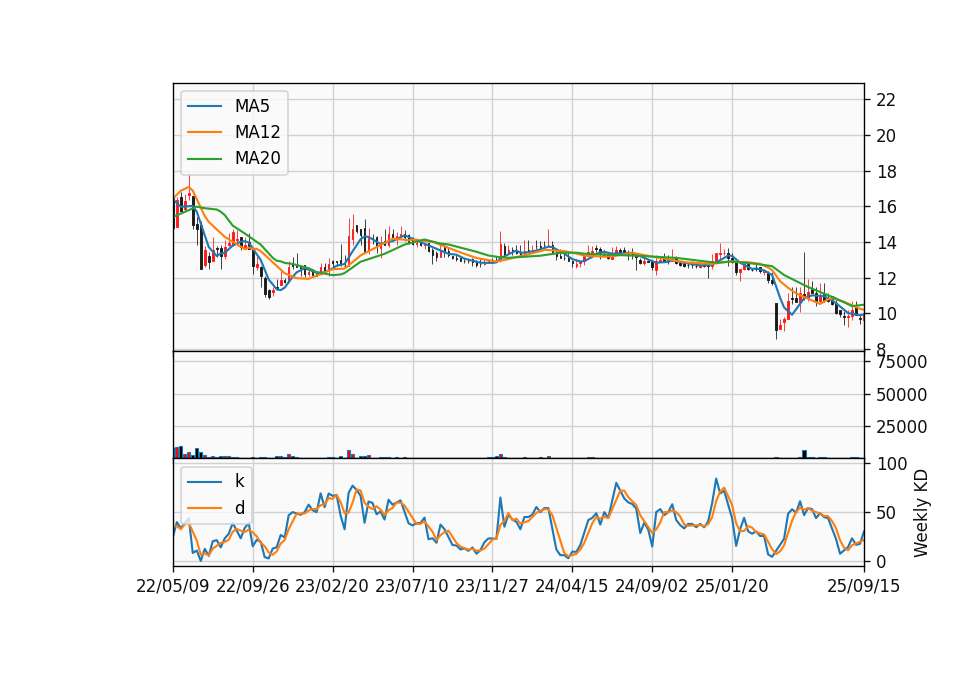
Task: Click the price axis value 20
Action: [x=886, y=136]
